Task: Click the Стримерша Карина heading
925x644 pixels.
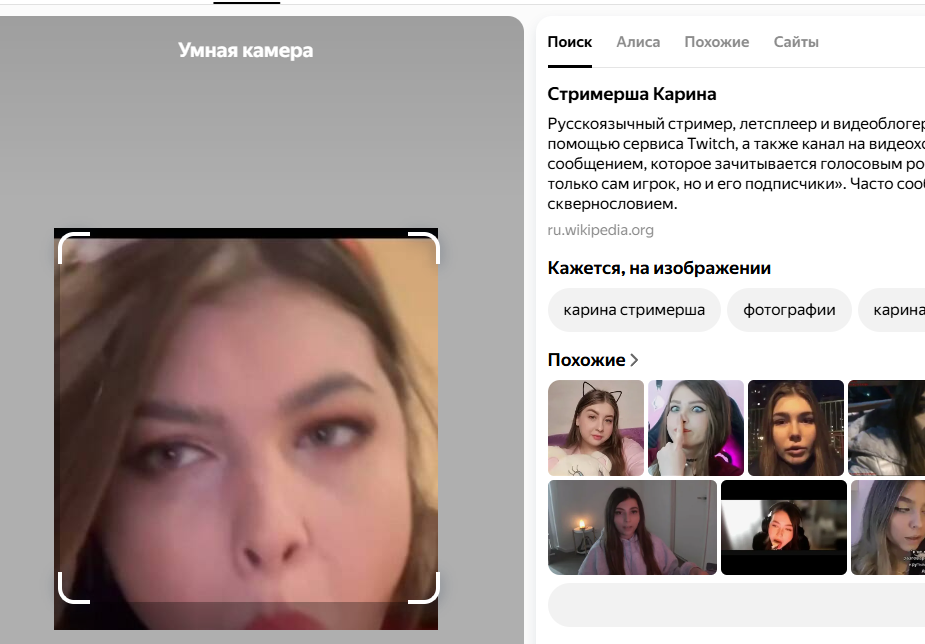Action: click(x=631, y=94)
